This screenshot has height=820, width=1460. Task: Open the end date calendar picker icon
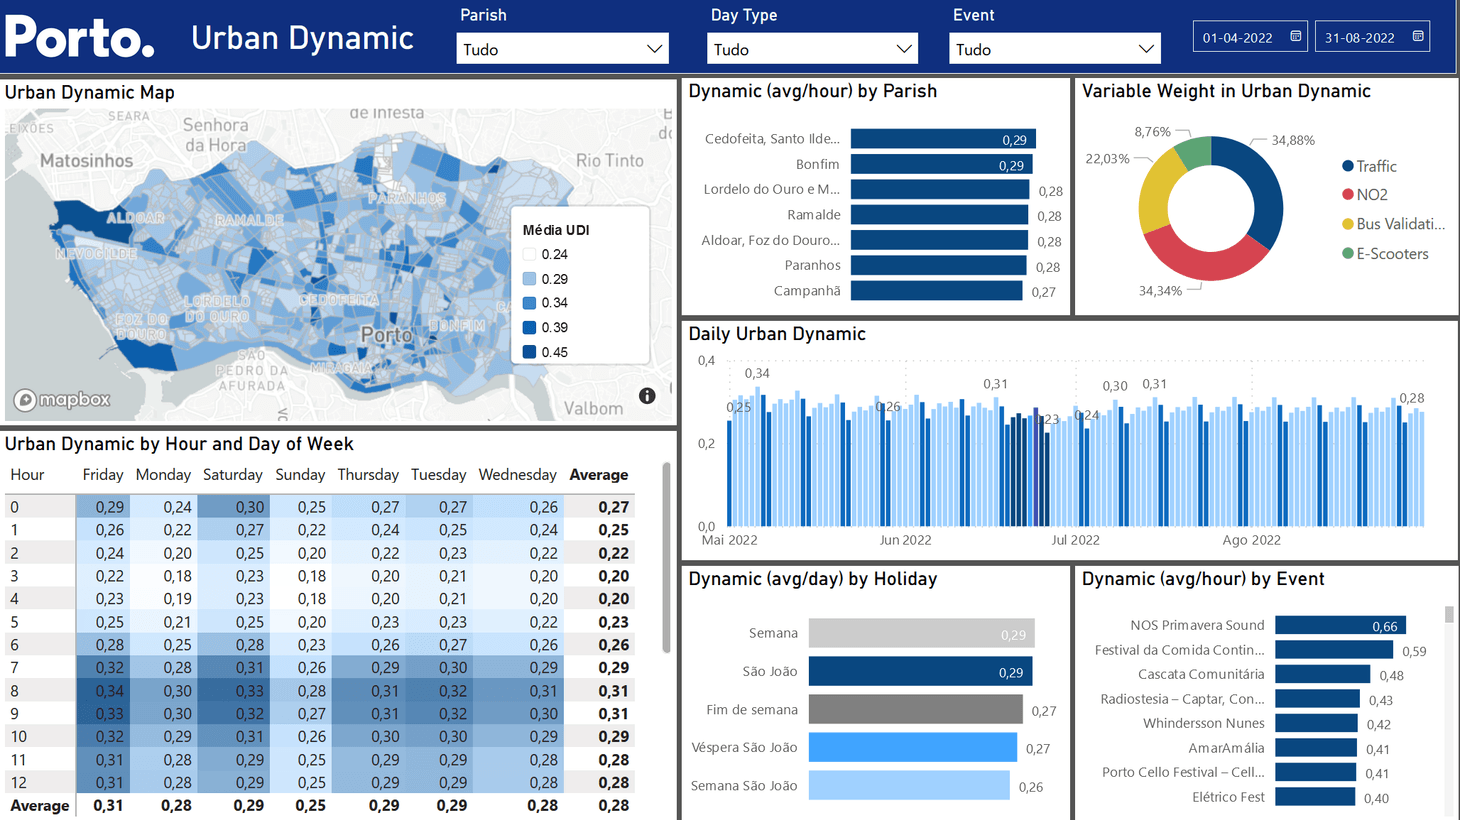tap(1418, 36)
